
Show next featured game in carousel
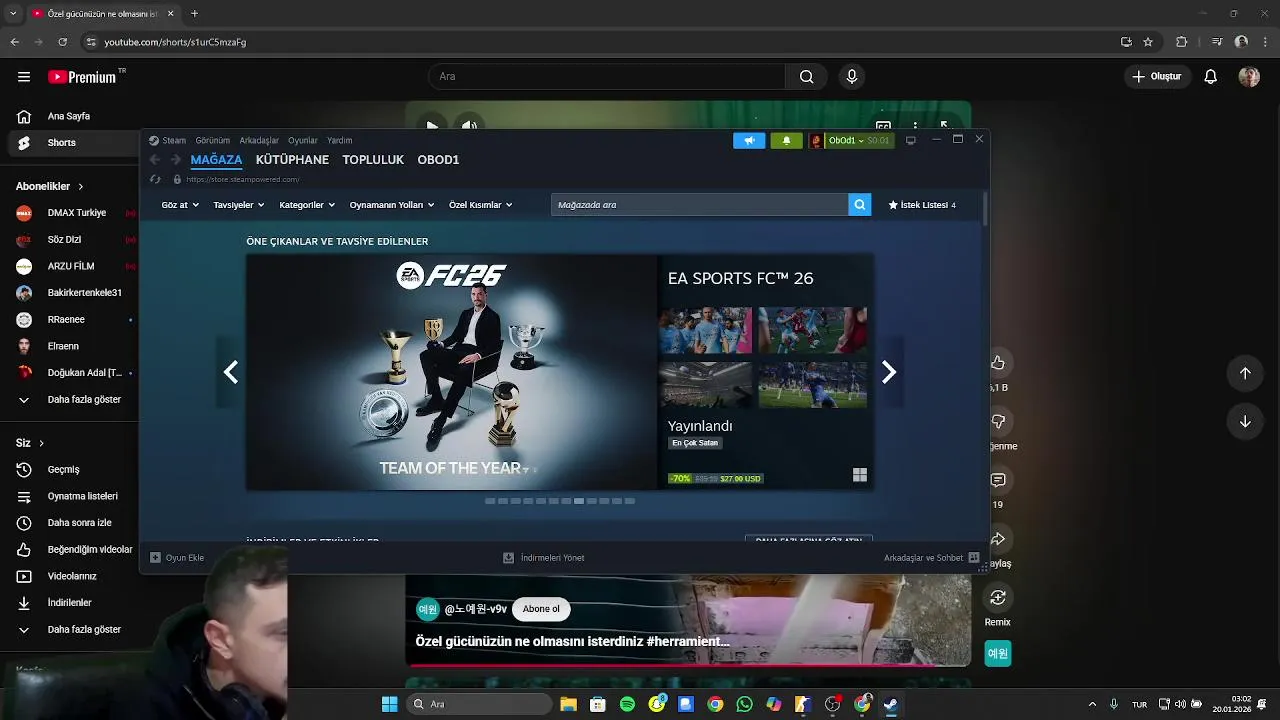[x=889, y=372]
